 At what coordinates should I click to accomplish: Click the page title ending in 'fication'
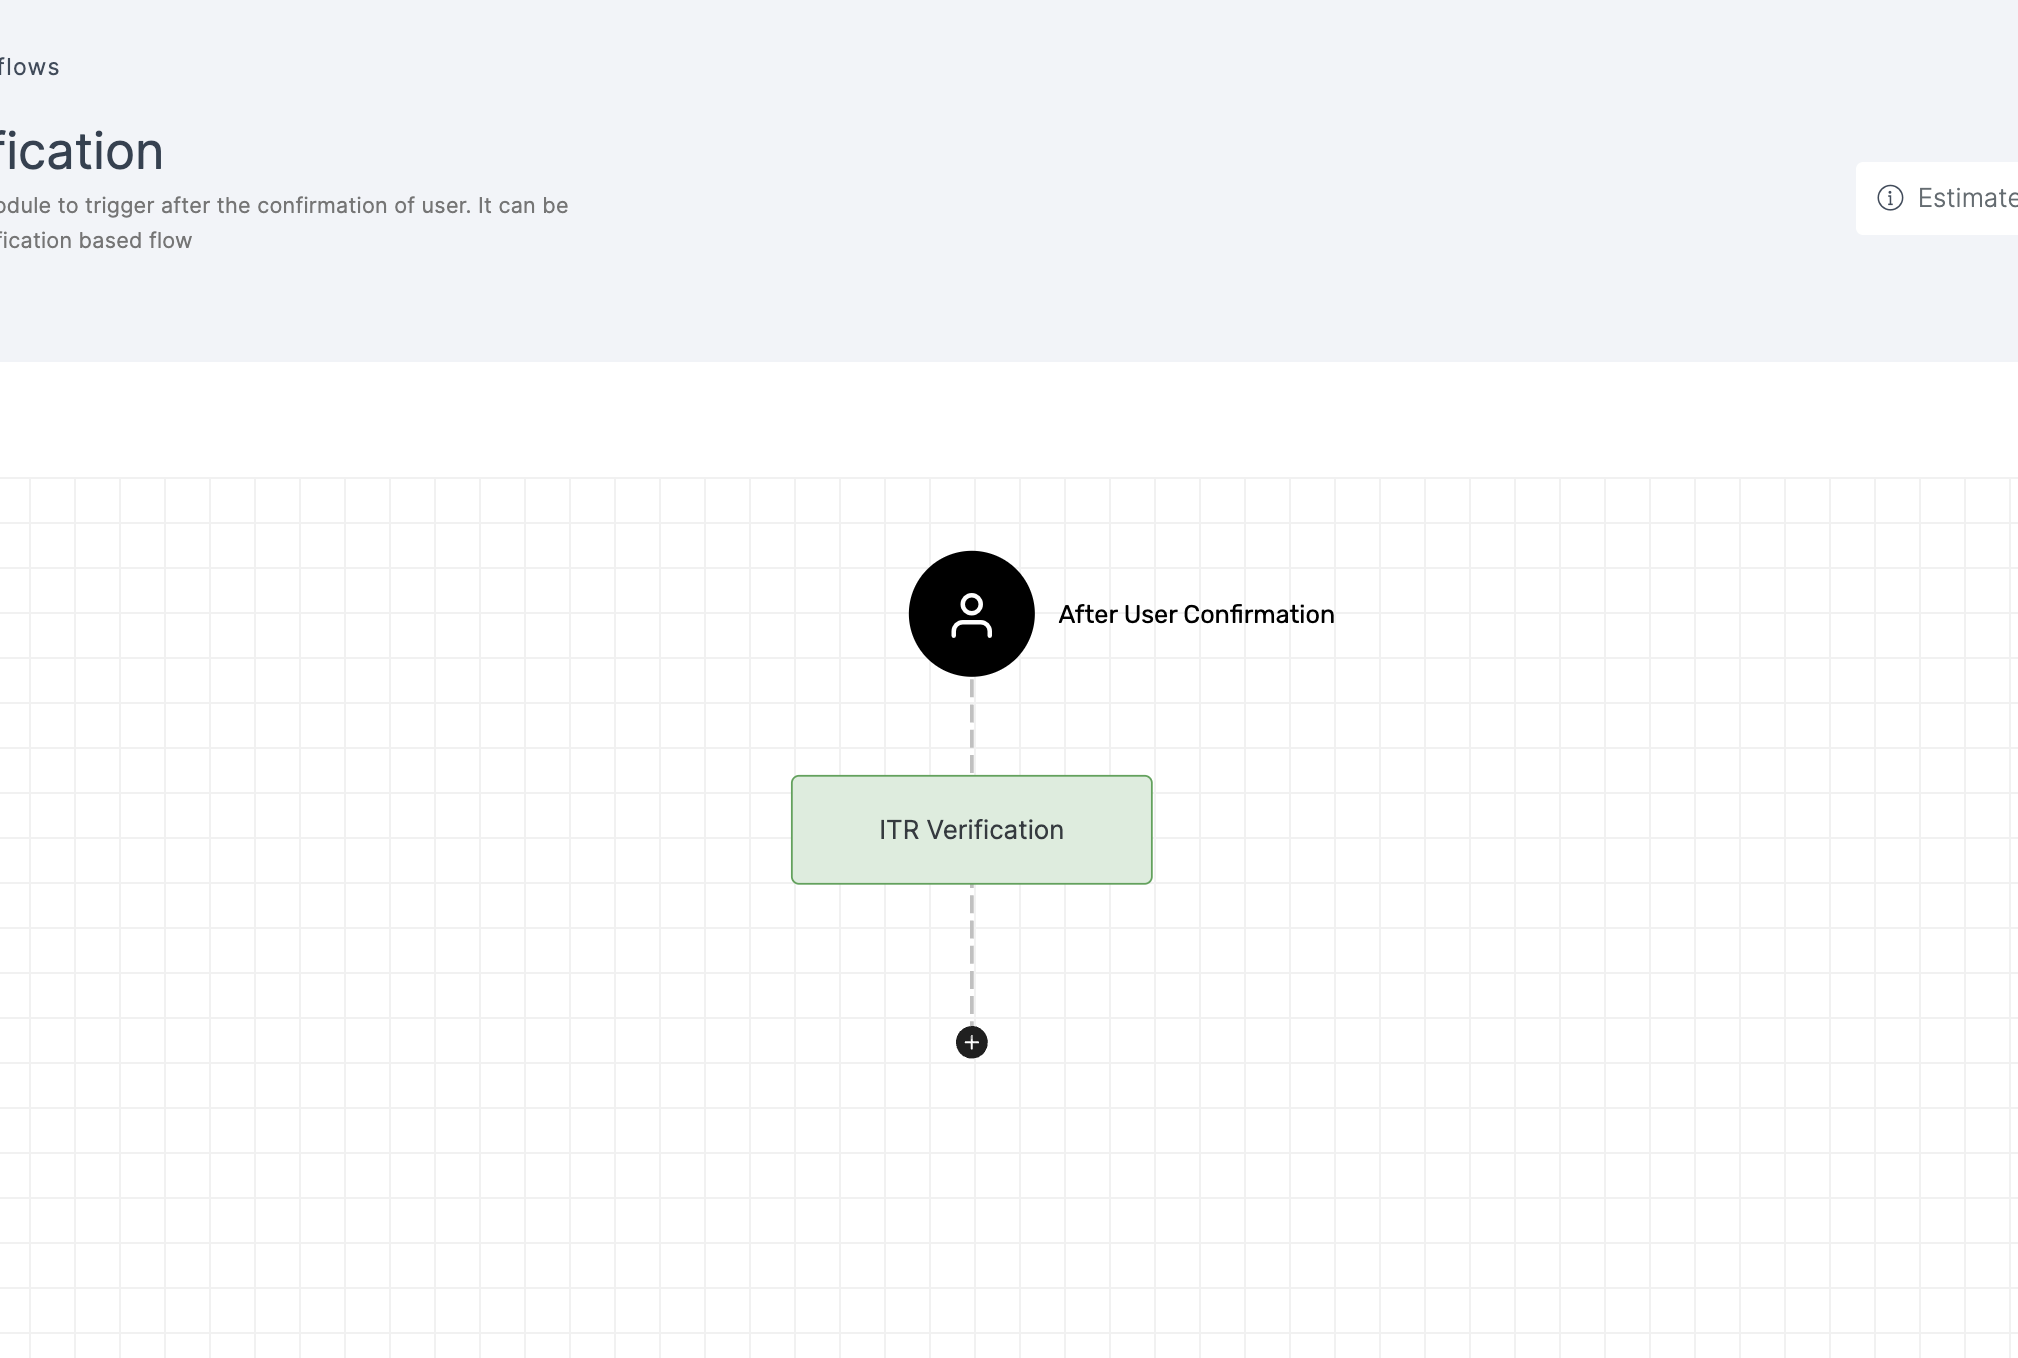click(82, 151)
